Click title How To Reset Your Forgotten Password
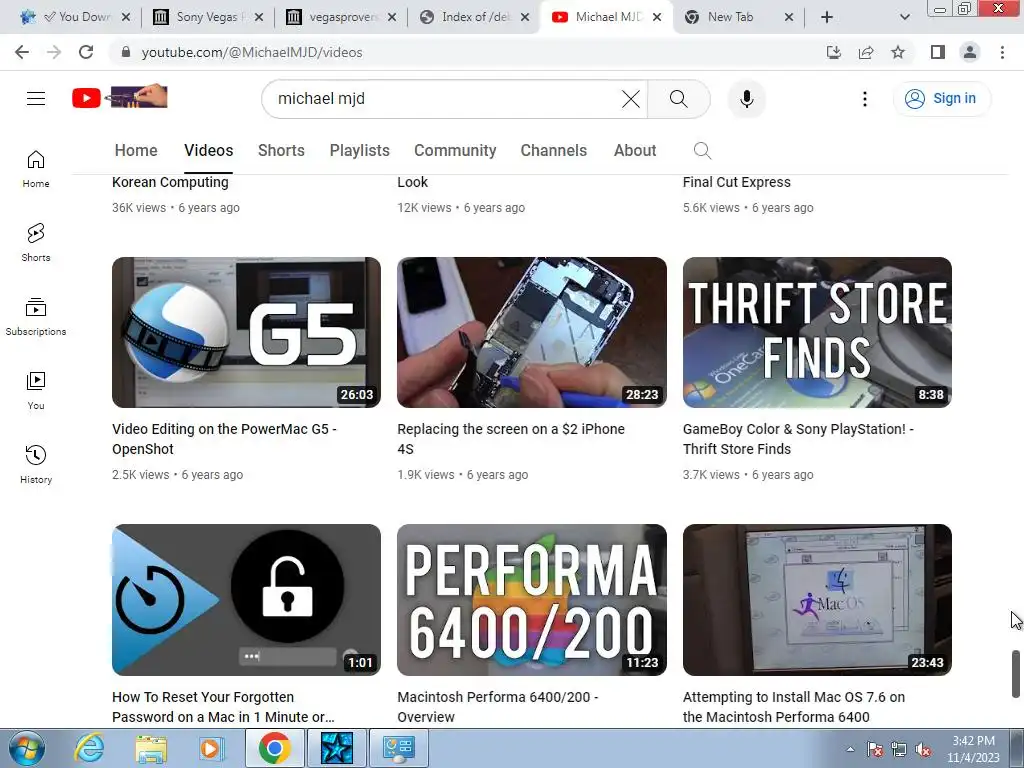 pos(223,707)
